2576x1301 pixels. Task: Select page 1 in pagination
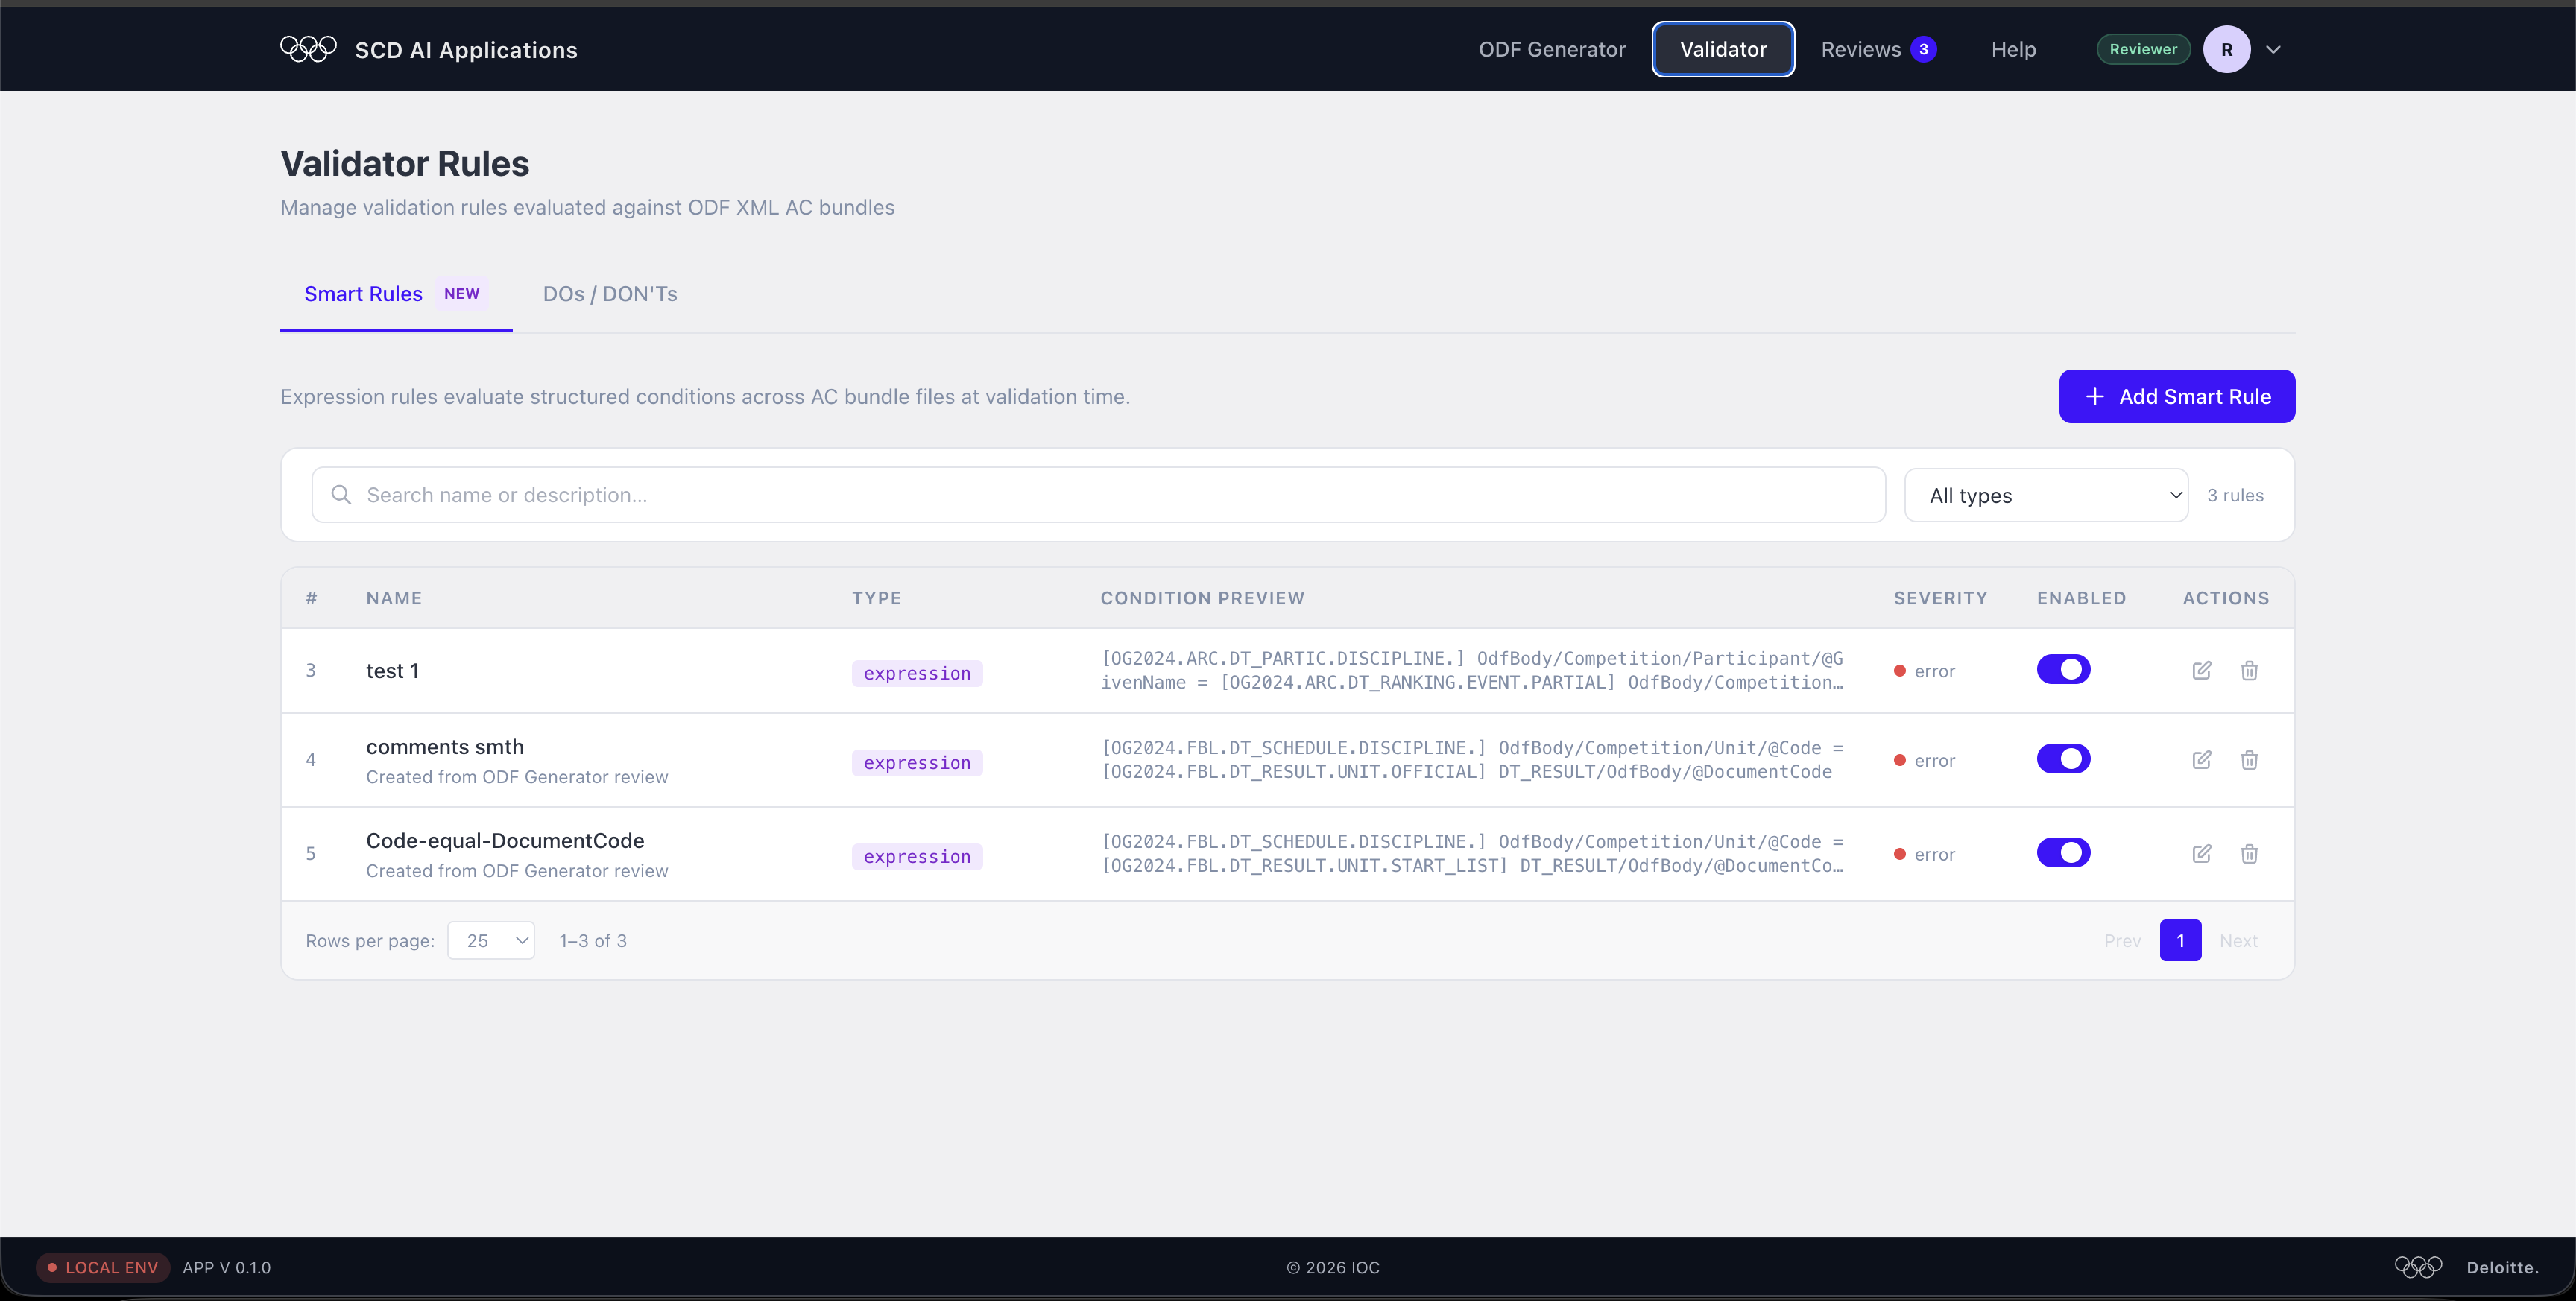coord(2180,940)
